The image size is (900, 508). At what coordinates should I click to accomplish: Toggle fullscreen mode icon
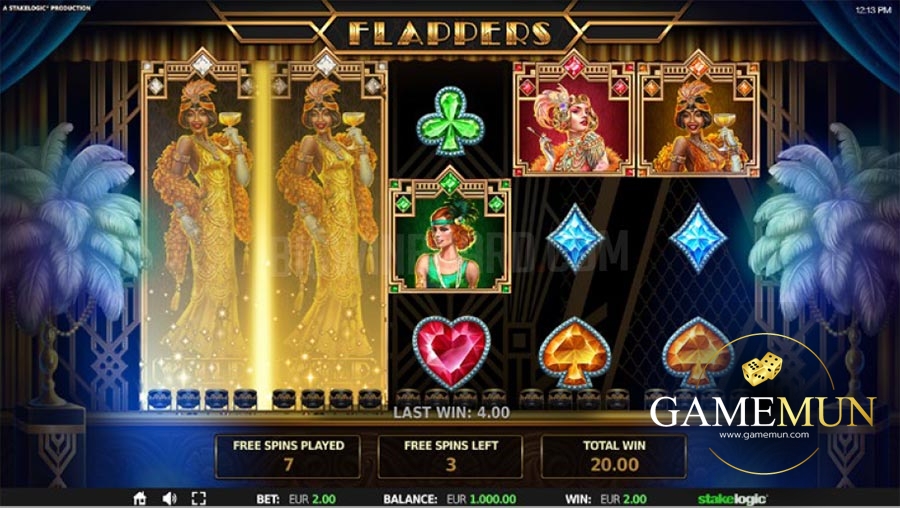tap(199, 498)
